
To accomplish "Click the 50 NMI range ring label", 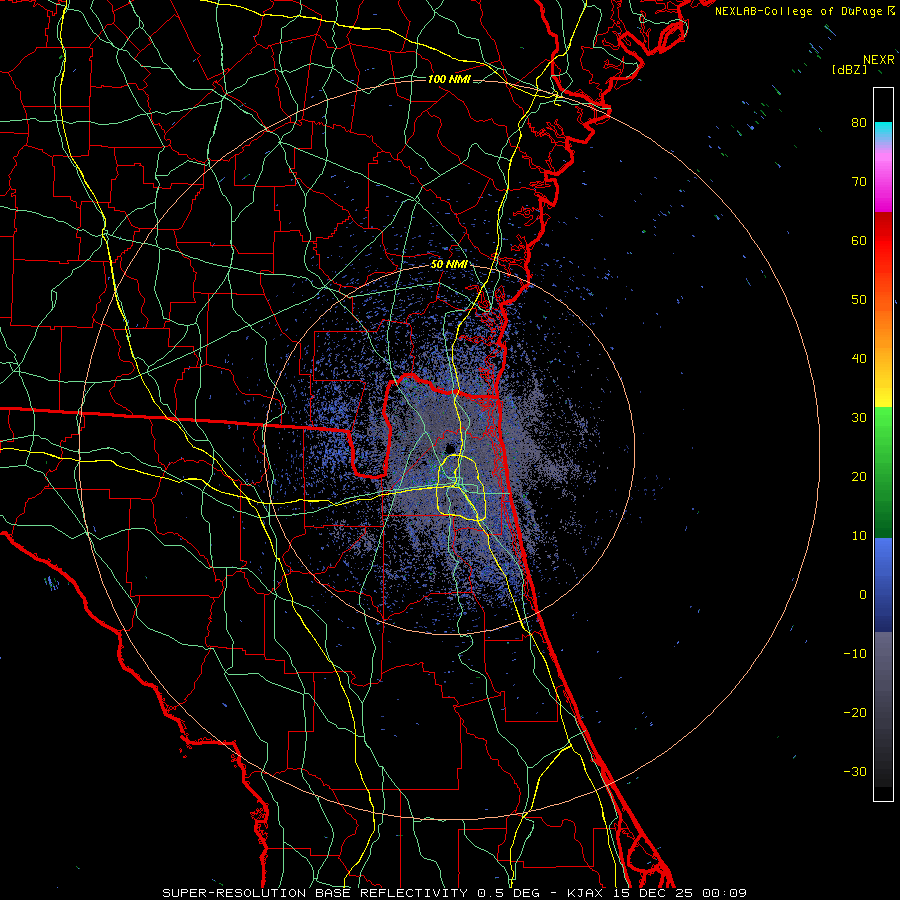I will [449, 265].
